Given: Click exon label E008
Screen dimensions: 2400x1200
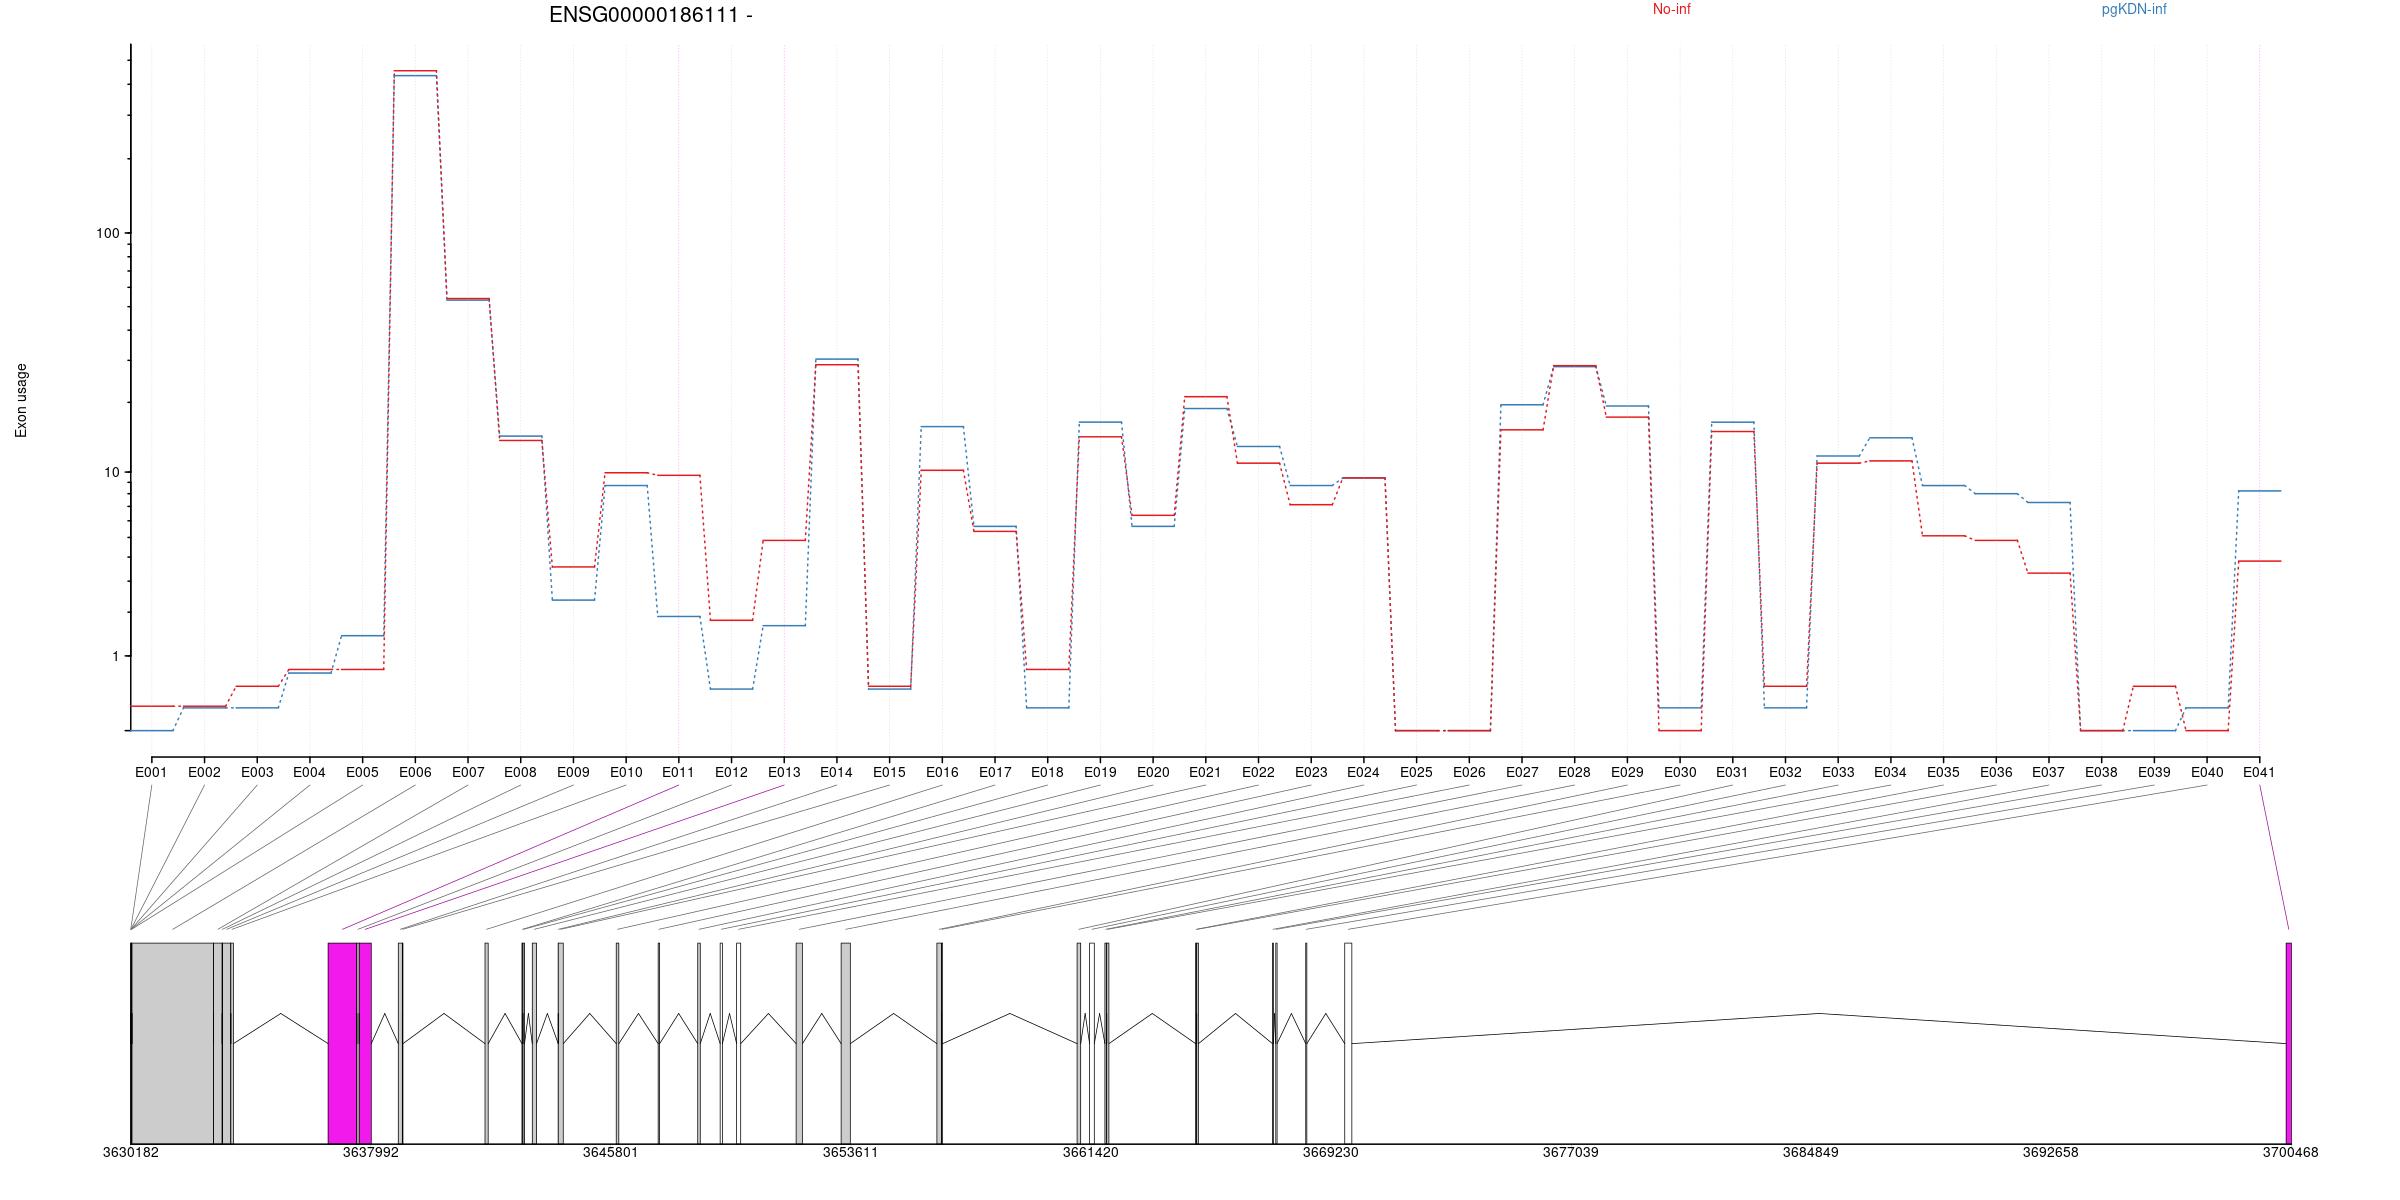Looking at the screenshot, I should coord(520,772).
